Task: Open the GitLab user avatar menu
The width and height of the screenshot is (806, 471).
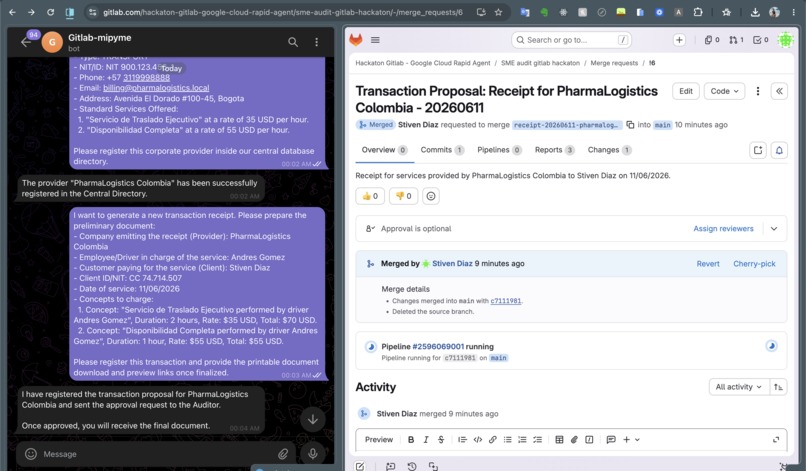Action: (x=785, y=40)
